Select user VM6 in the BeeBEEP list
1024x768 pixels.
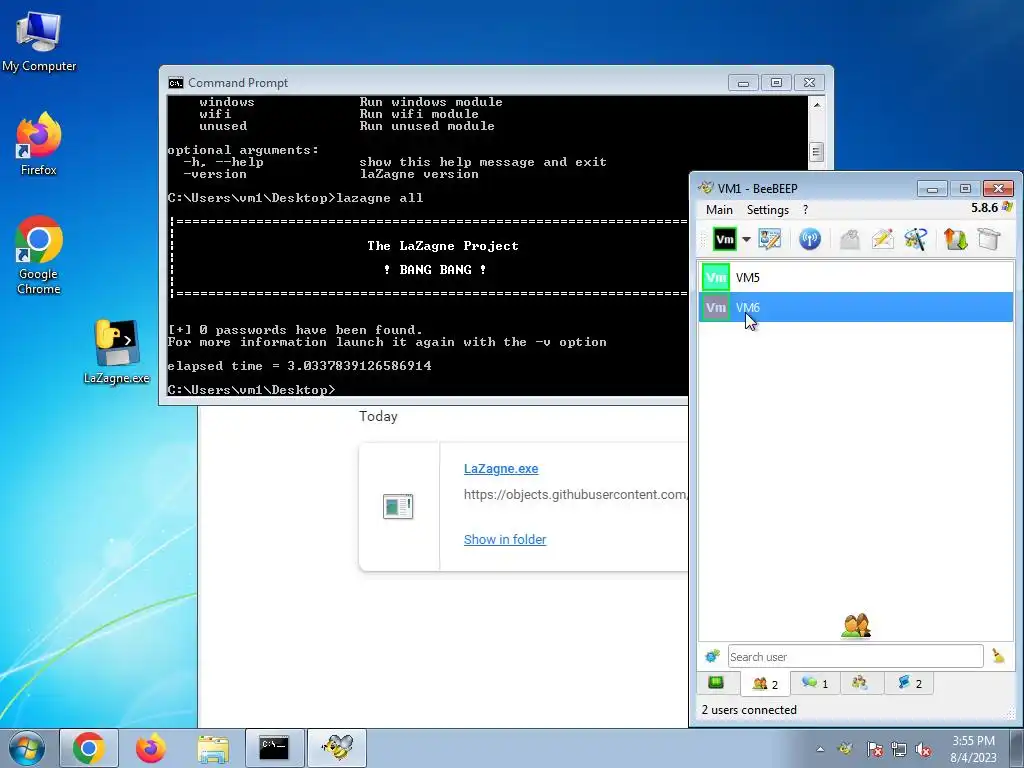(x=856, y=307)
